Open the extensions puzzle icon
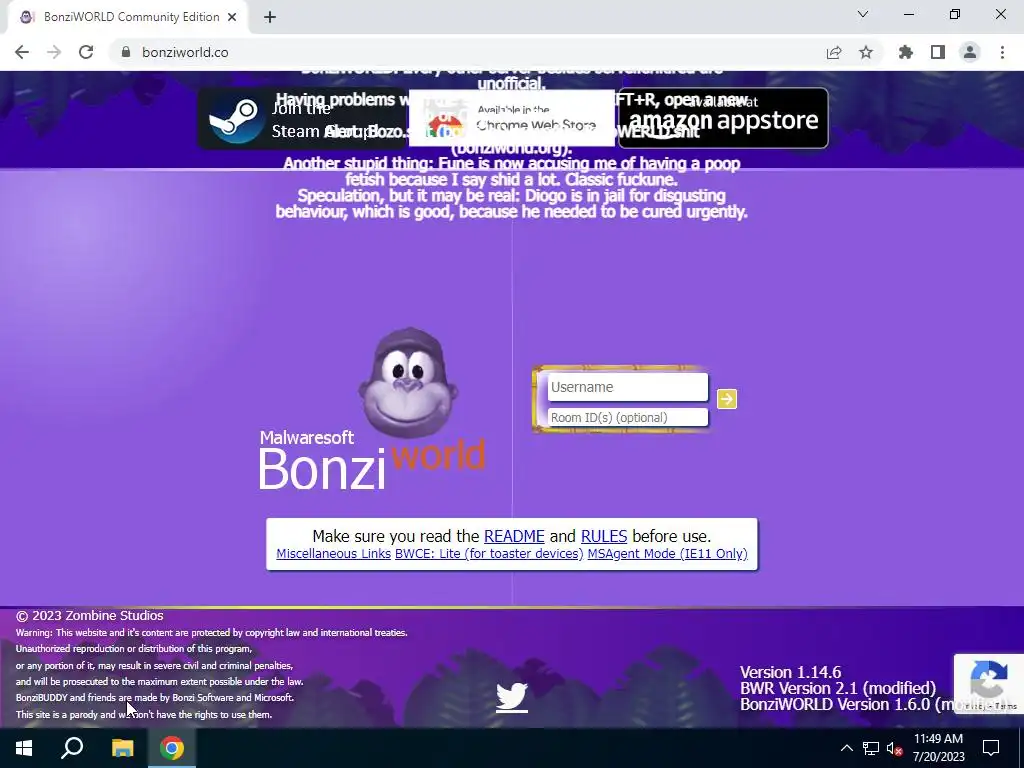 point(906,52)
